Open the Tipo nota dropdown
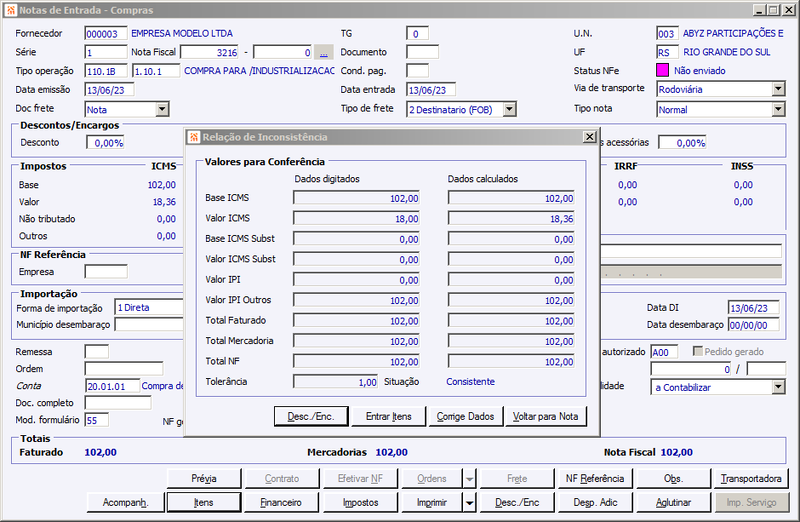800x522 pixels. (x=778, y=109)
